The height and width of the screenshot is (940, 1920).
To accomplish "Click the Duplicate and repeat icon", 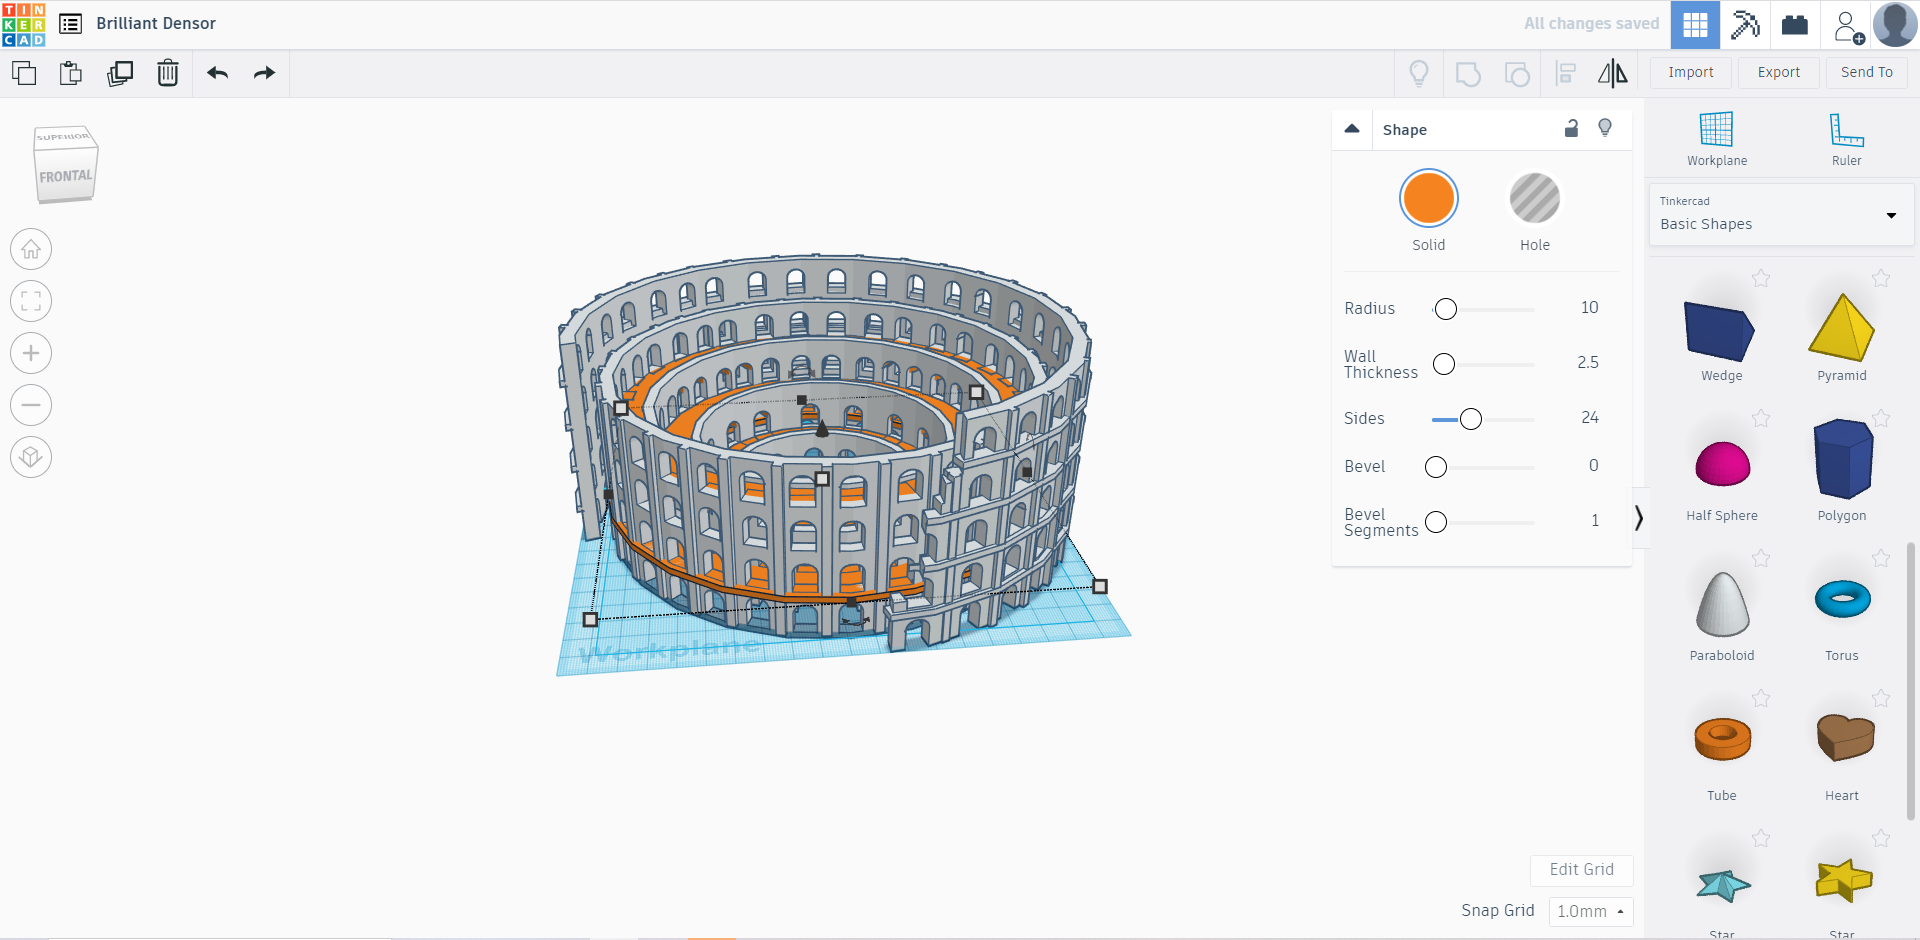I will pyautogui.click(x=120, y=73).
